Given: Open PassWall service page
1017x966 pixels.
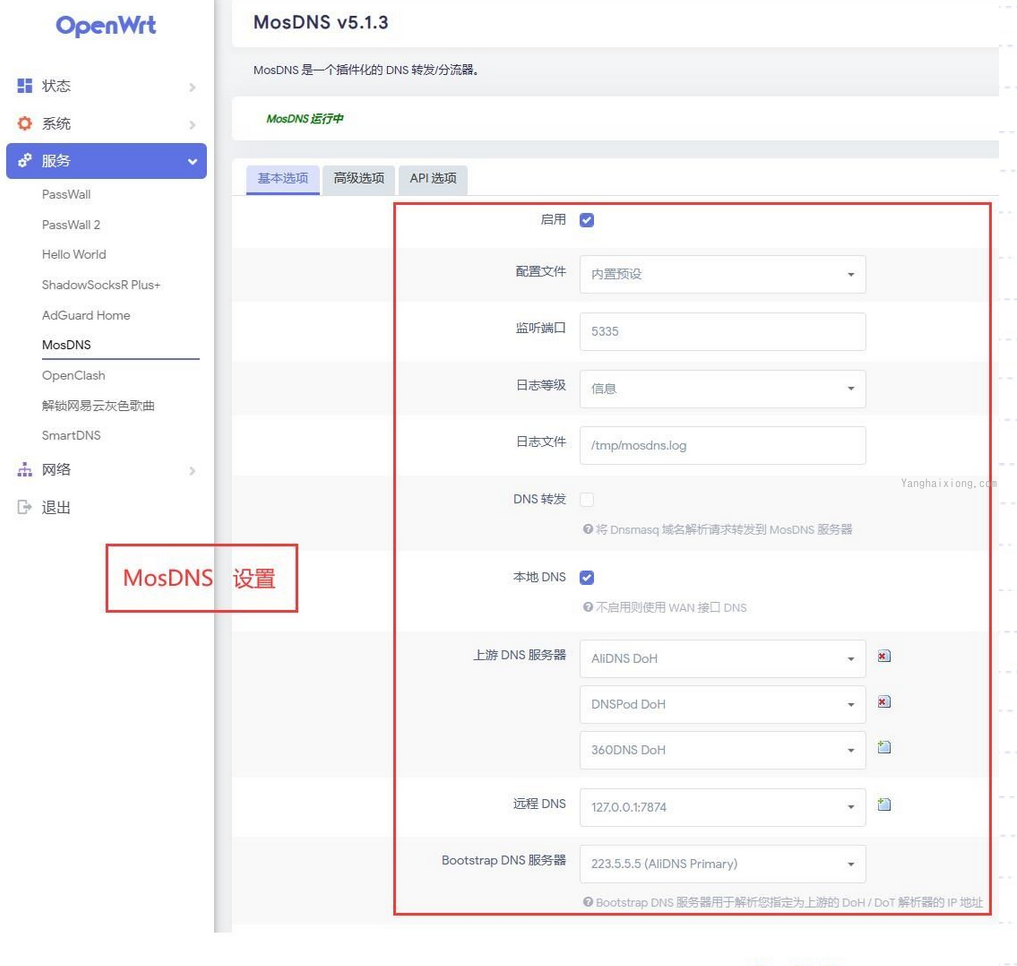Looking at the screenshot, I should point(66,195).
